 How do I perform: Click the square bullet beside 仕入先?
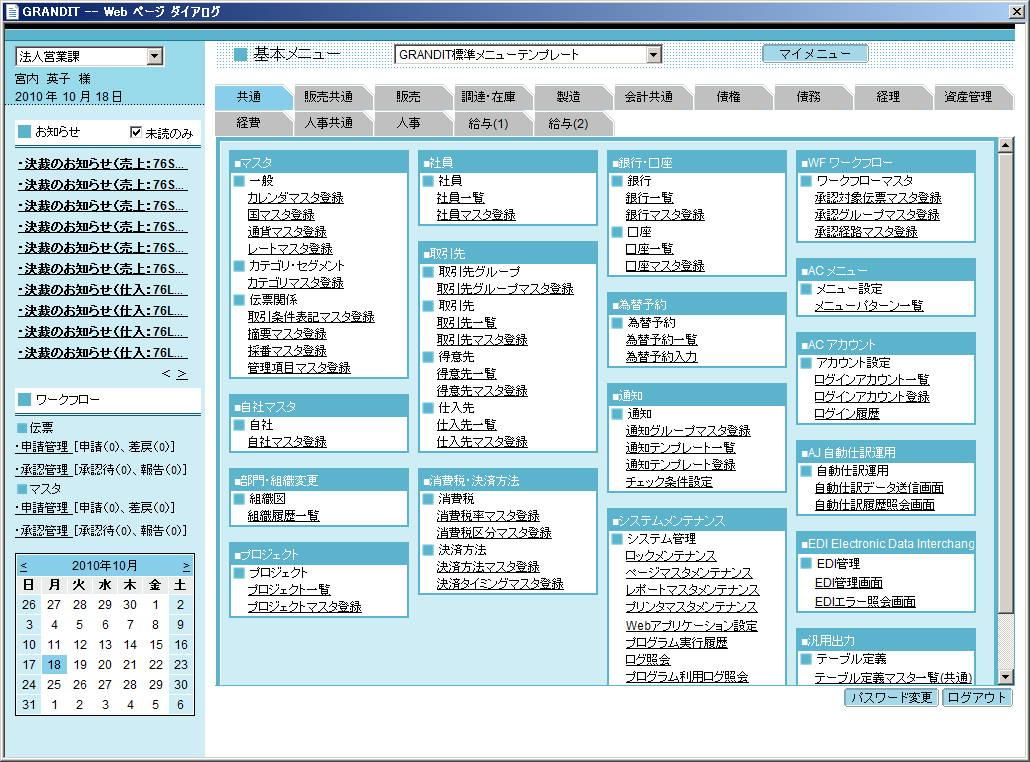pos(428,408)
